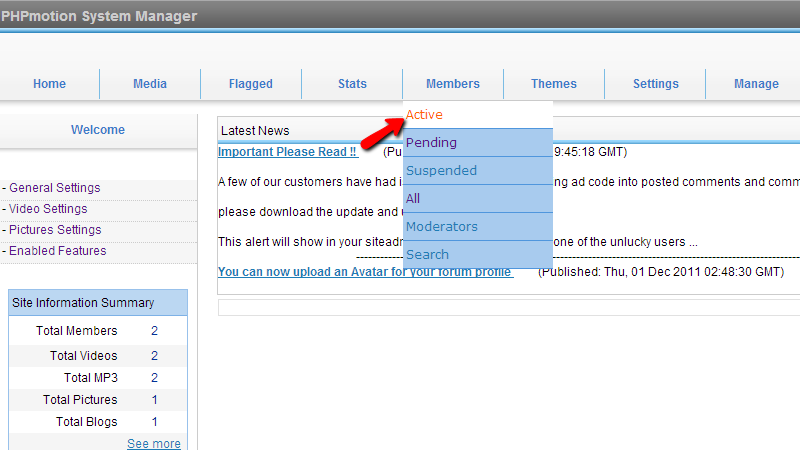This screenshot has width=800, height=450.
Task: Click the Welcome sidebar heading
Action: click(x=98, y=130)
